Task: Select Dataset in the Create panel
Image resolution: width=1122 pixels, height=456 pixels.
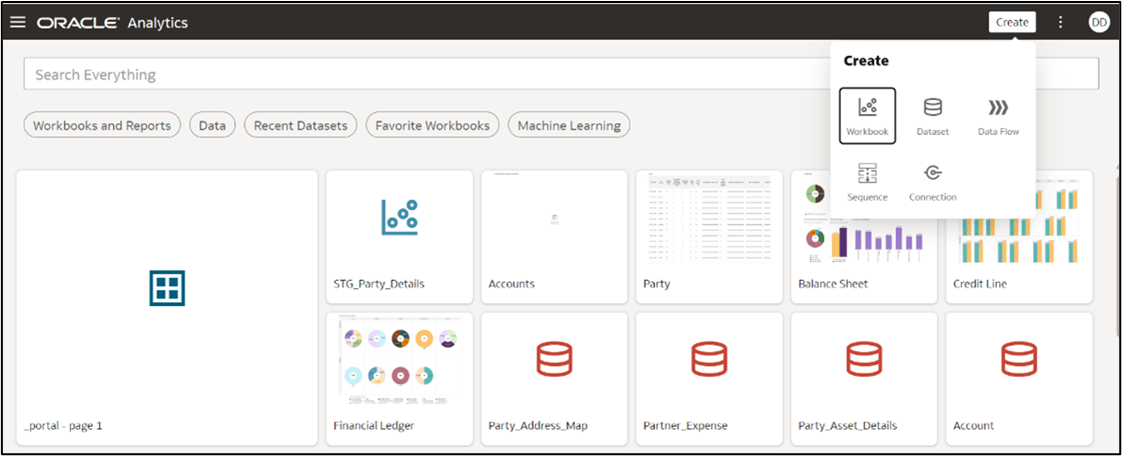Action: tap(932, 116)
